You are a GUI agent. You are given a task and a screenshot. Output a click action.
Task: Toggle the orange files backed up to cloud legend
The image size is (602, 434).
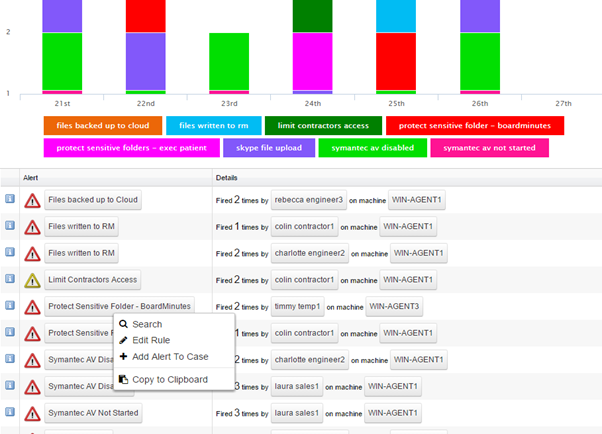click(x=103, y=125)
